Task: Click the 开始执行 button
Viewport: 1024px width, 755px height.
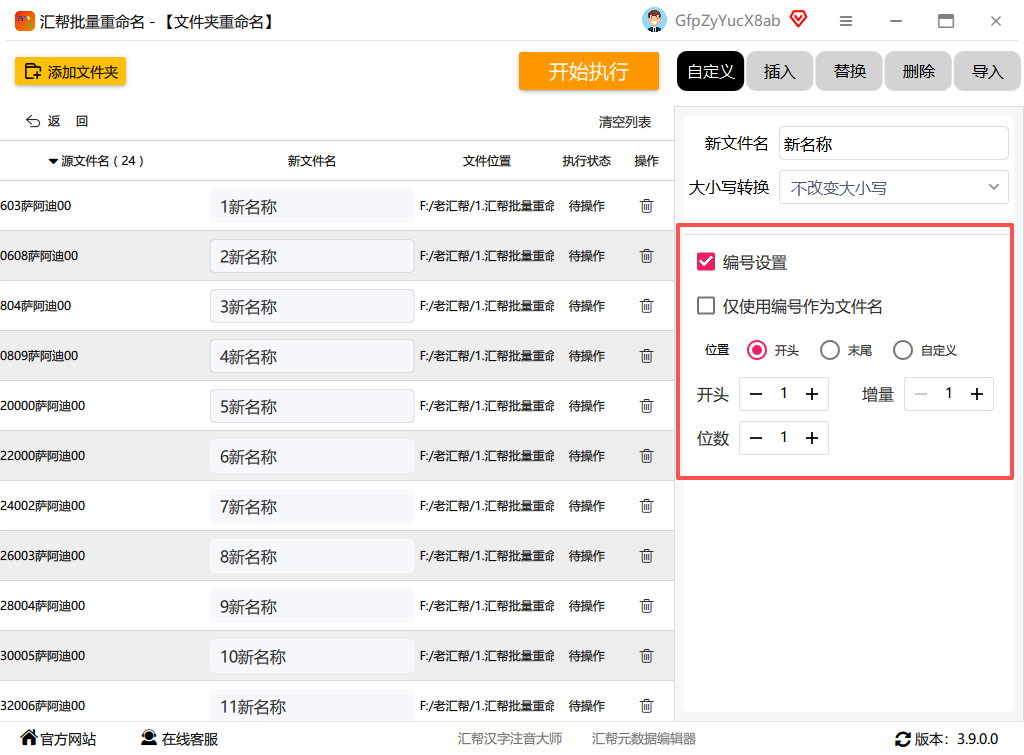Action: click(588, 71)
